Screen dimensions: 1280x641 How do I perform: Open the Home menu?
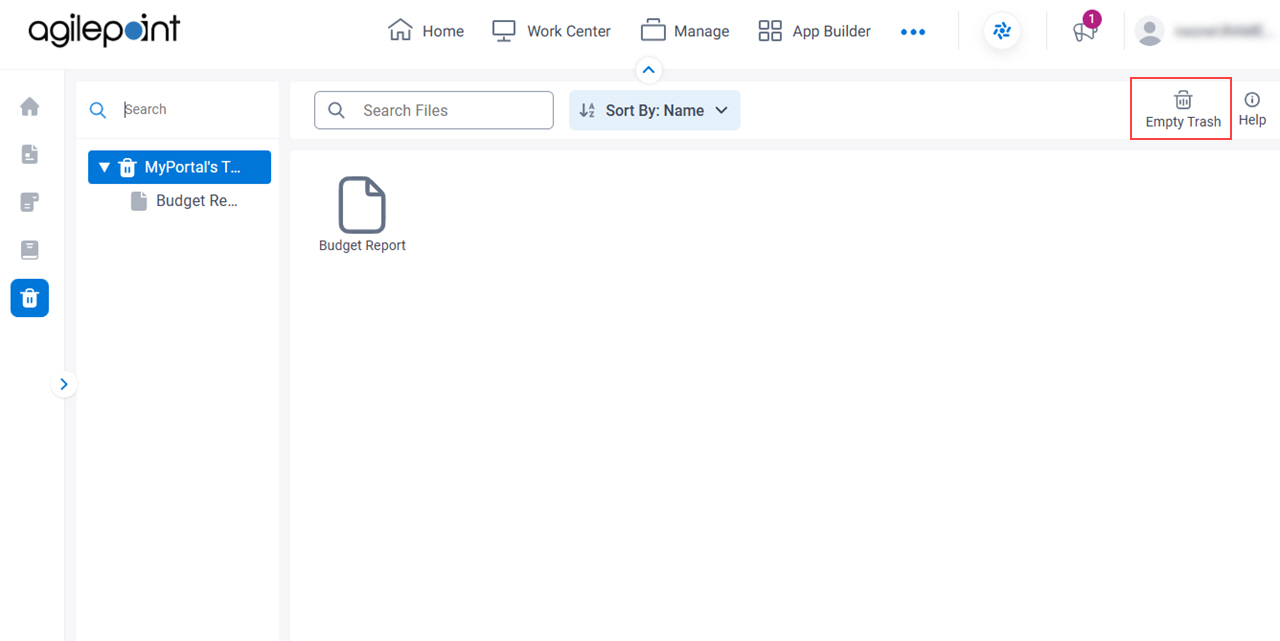(426, 31)
